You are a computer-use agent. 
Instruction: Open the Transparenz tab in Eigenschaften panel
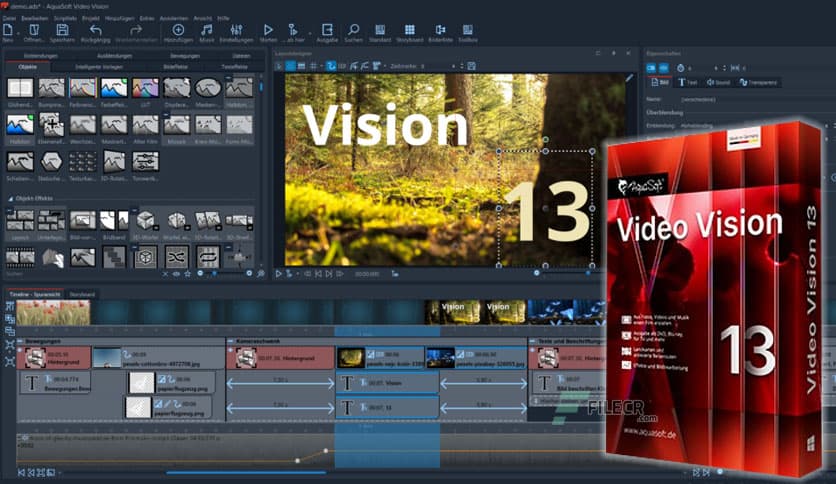tap(759, 83)
